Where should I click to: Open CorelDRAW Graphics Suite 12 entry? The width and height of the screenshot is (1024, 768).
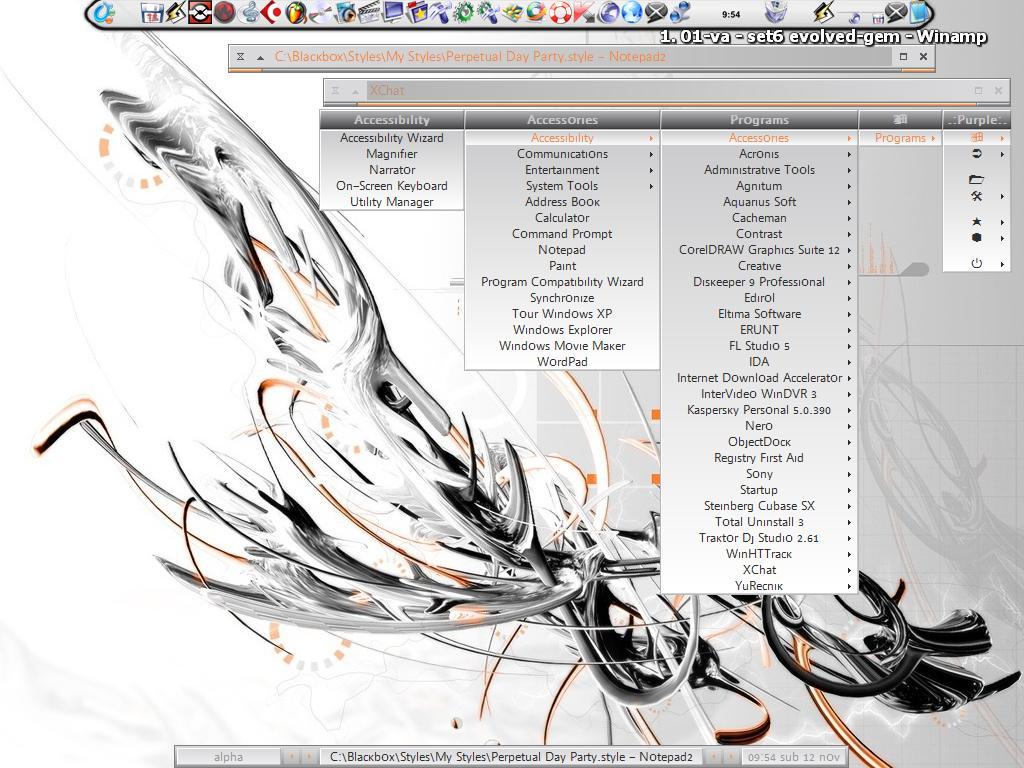(759, 250)
